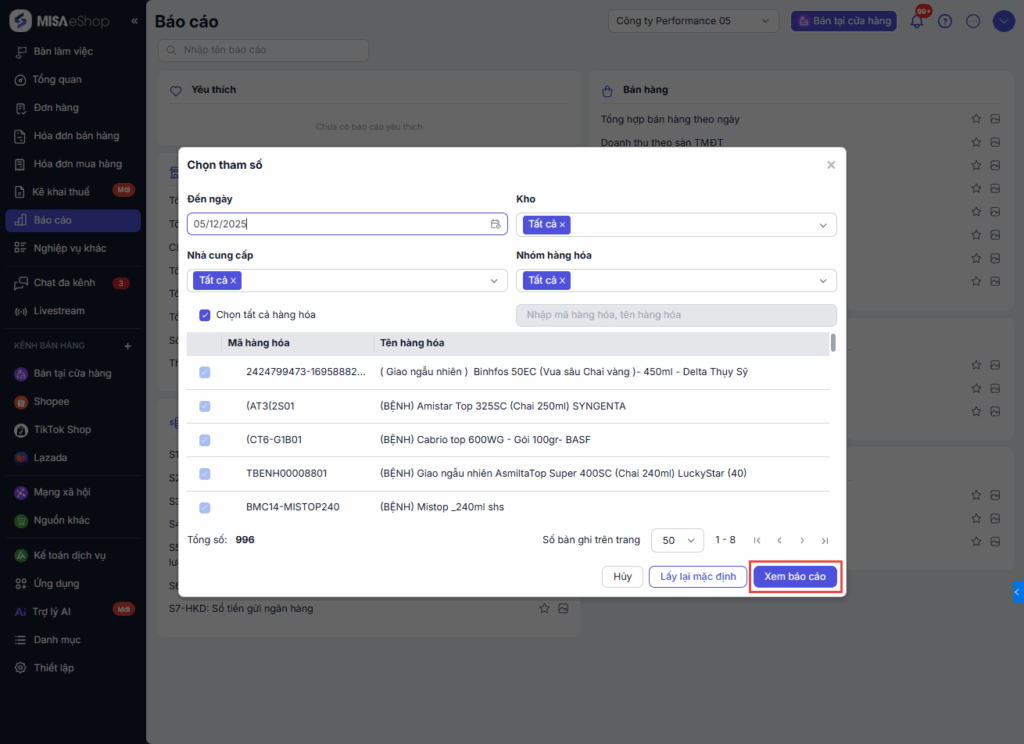
Task: Open Đơn hàng in the sidebar
Action: tap(55, 107)
